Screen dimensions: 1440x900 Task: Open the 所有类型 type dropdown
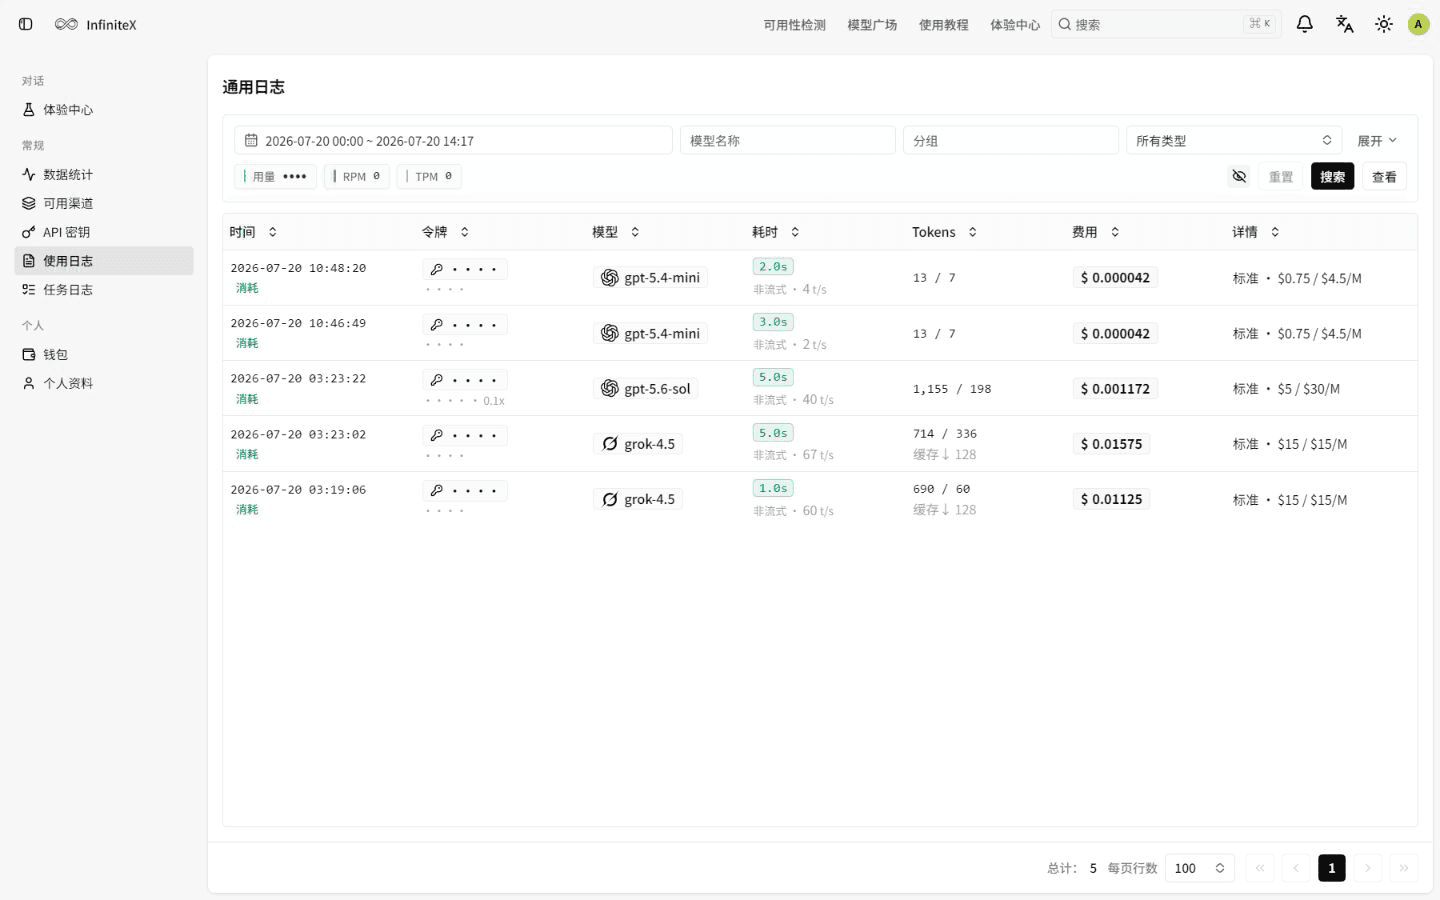coord(1234,141)
